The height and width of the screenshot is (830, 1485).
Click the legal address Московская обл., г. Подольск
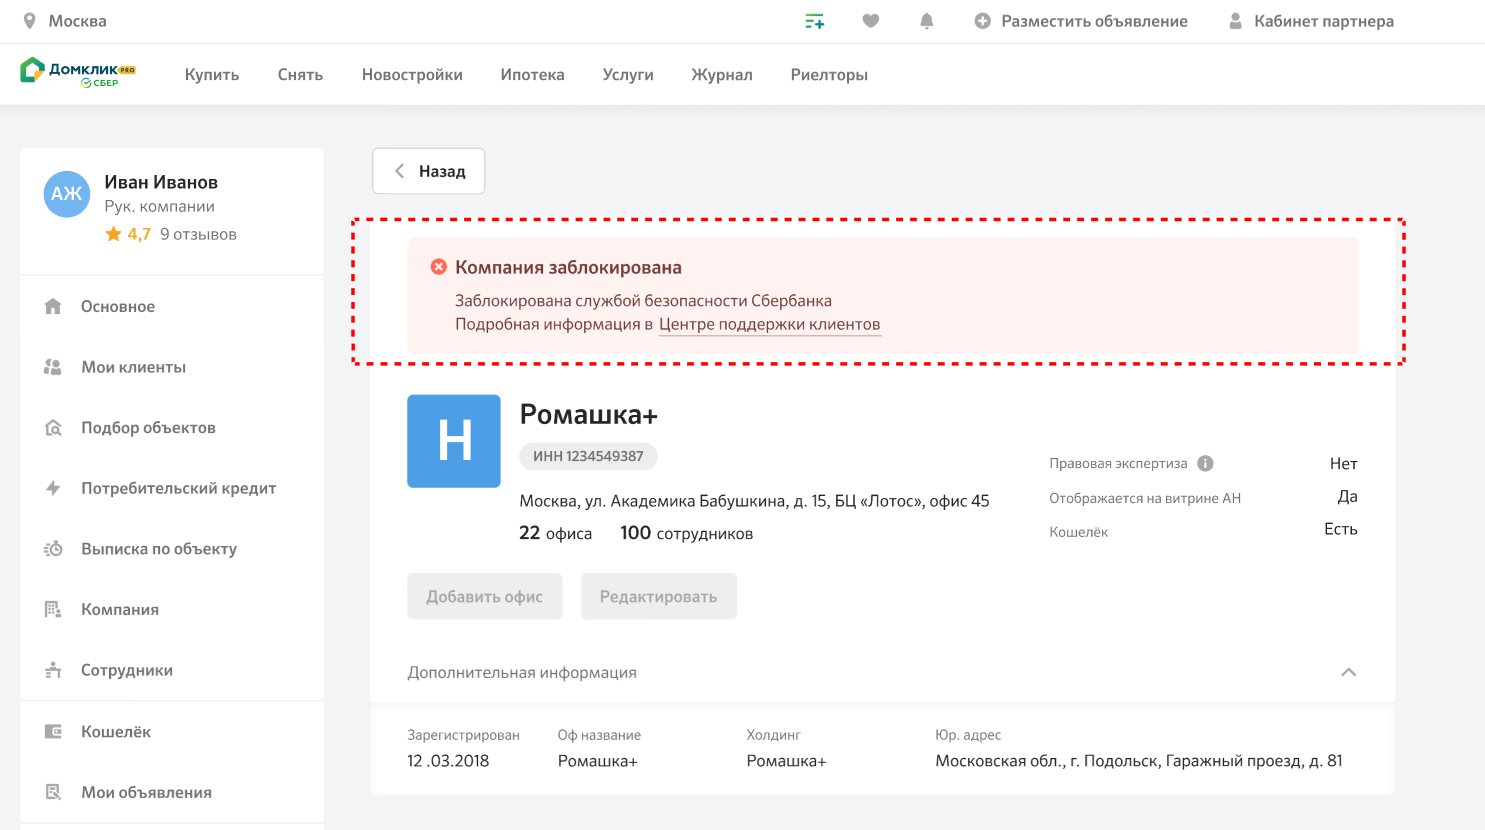coord(1139,761)
